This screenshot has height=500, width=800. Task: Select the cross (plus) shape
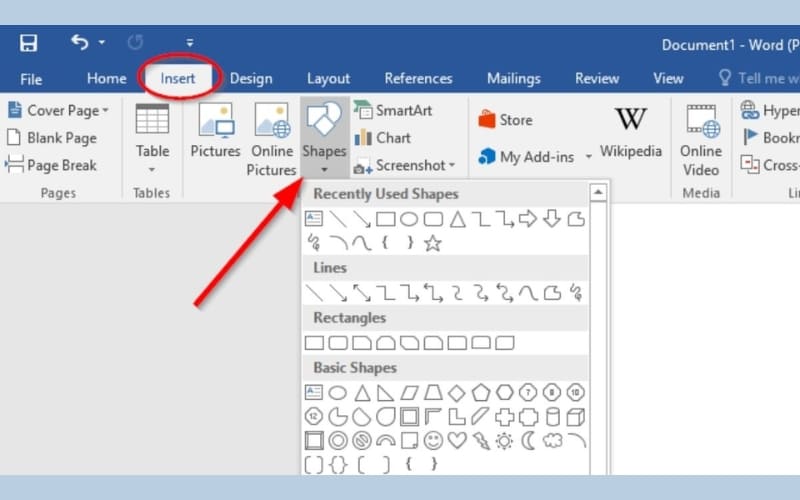pos(505,417)
